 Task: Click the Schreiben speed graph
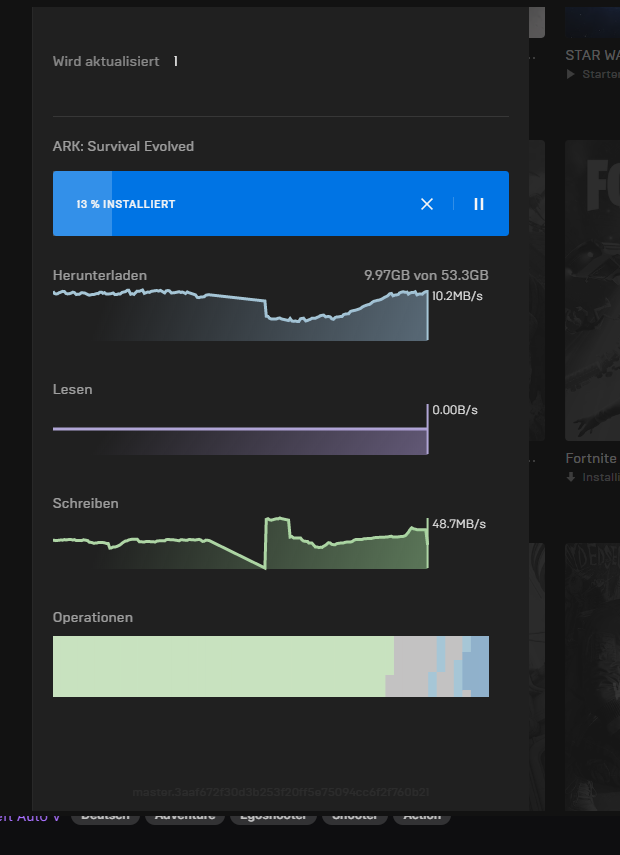coord(240,547)
